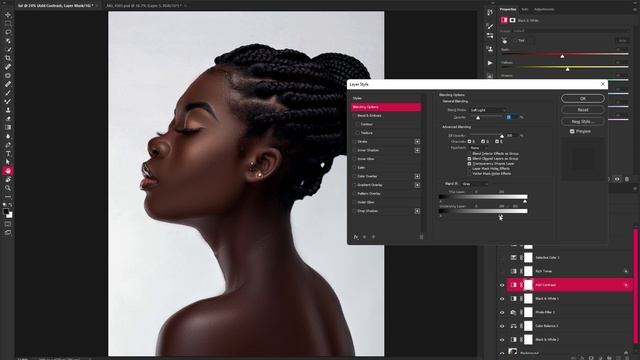Screen dimensions: 640x360
Task: Expand effects arrow on Rich Tones layer
Action: click(x=626, y=271)
